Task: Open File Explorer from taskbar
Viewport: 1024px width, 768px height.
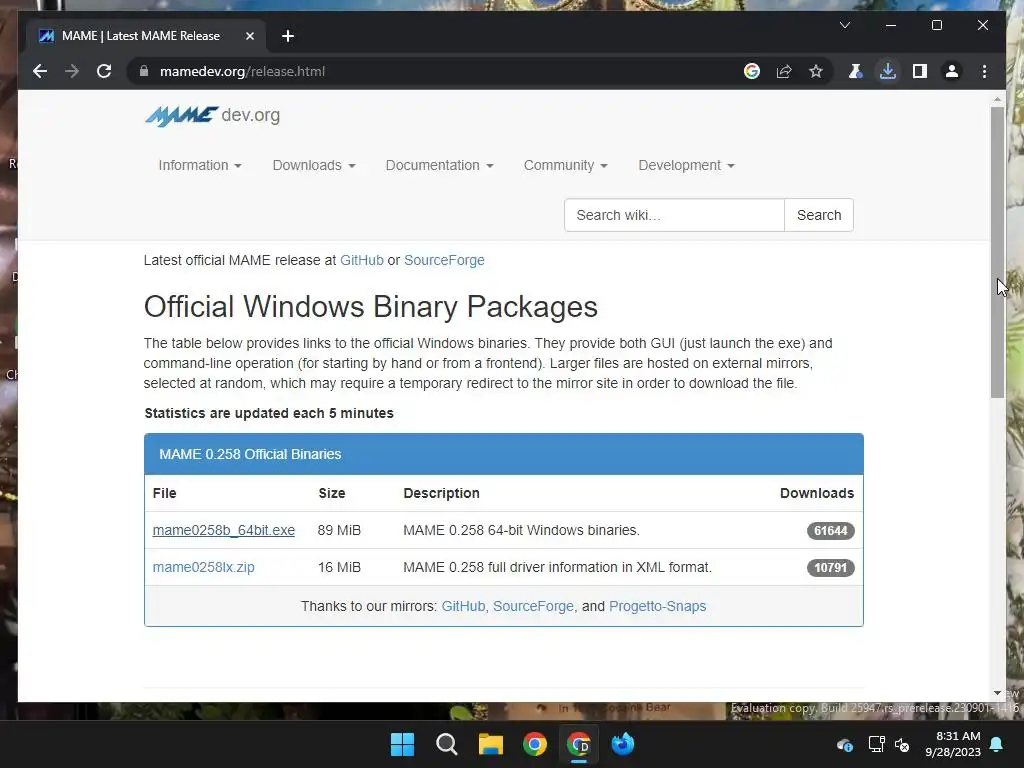Action: (490, 744)
